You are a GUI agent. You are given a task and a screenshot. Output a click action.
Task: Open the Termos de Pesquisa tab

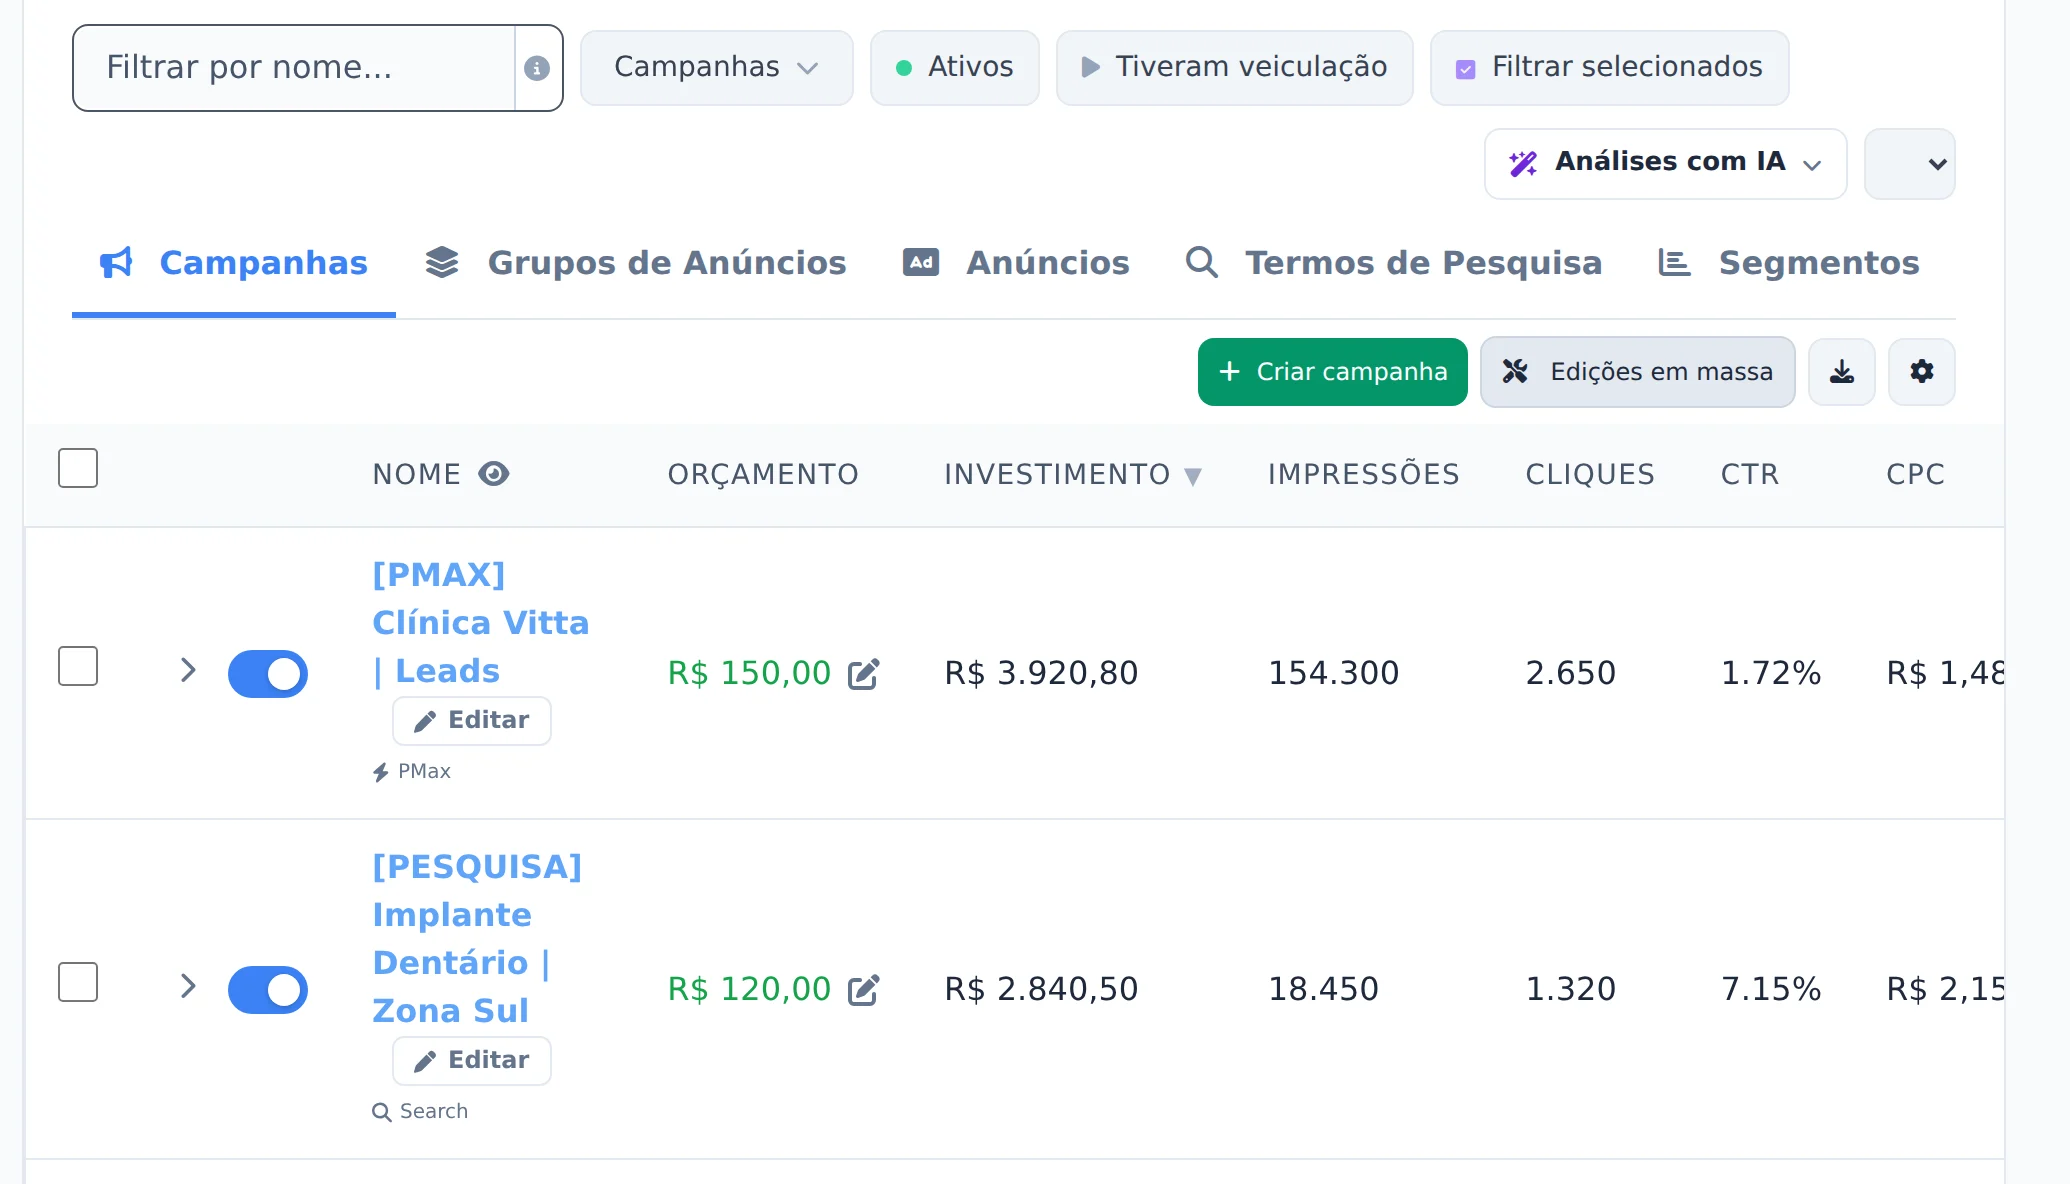[1393, 263]
